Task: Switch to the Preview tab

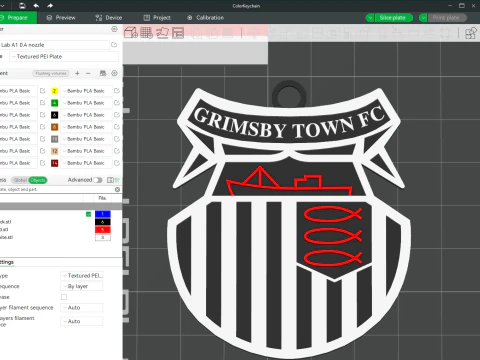Action: coord(61,18)
